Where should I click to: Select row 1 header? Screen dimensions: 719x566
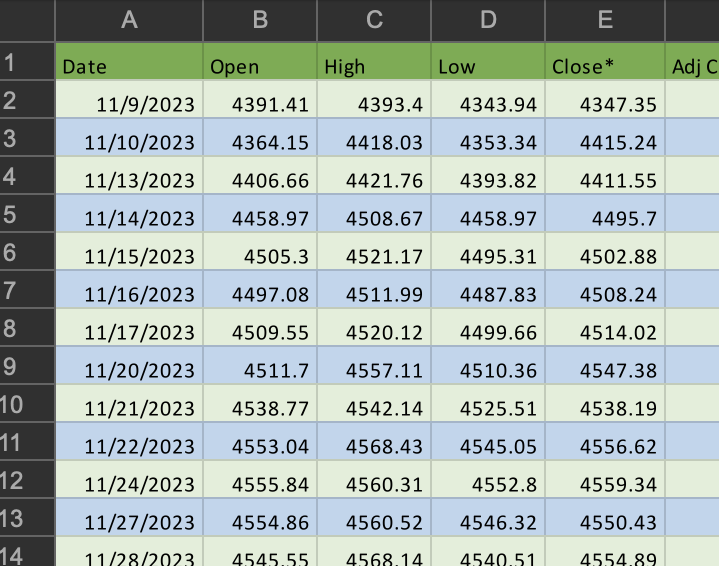click(27, 61)
